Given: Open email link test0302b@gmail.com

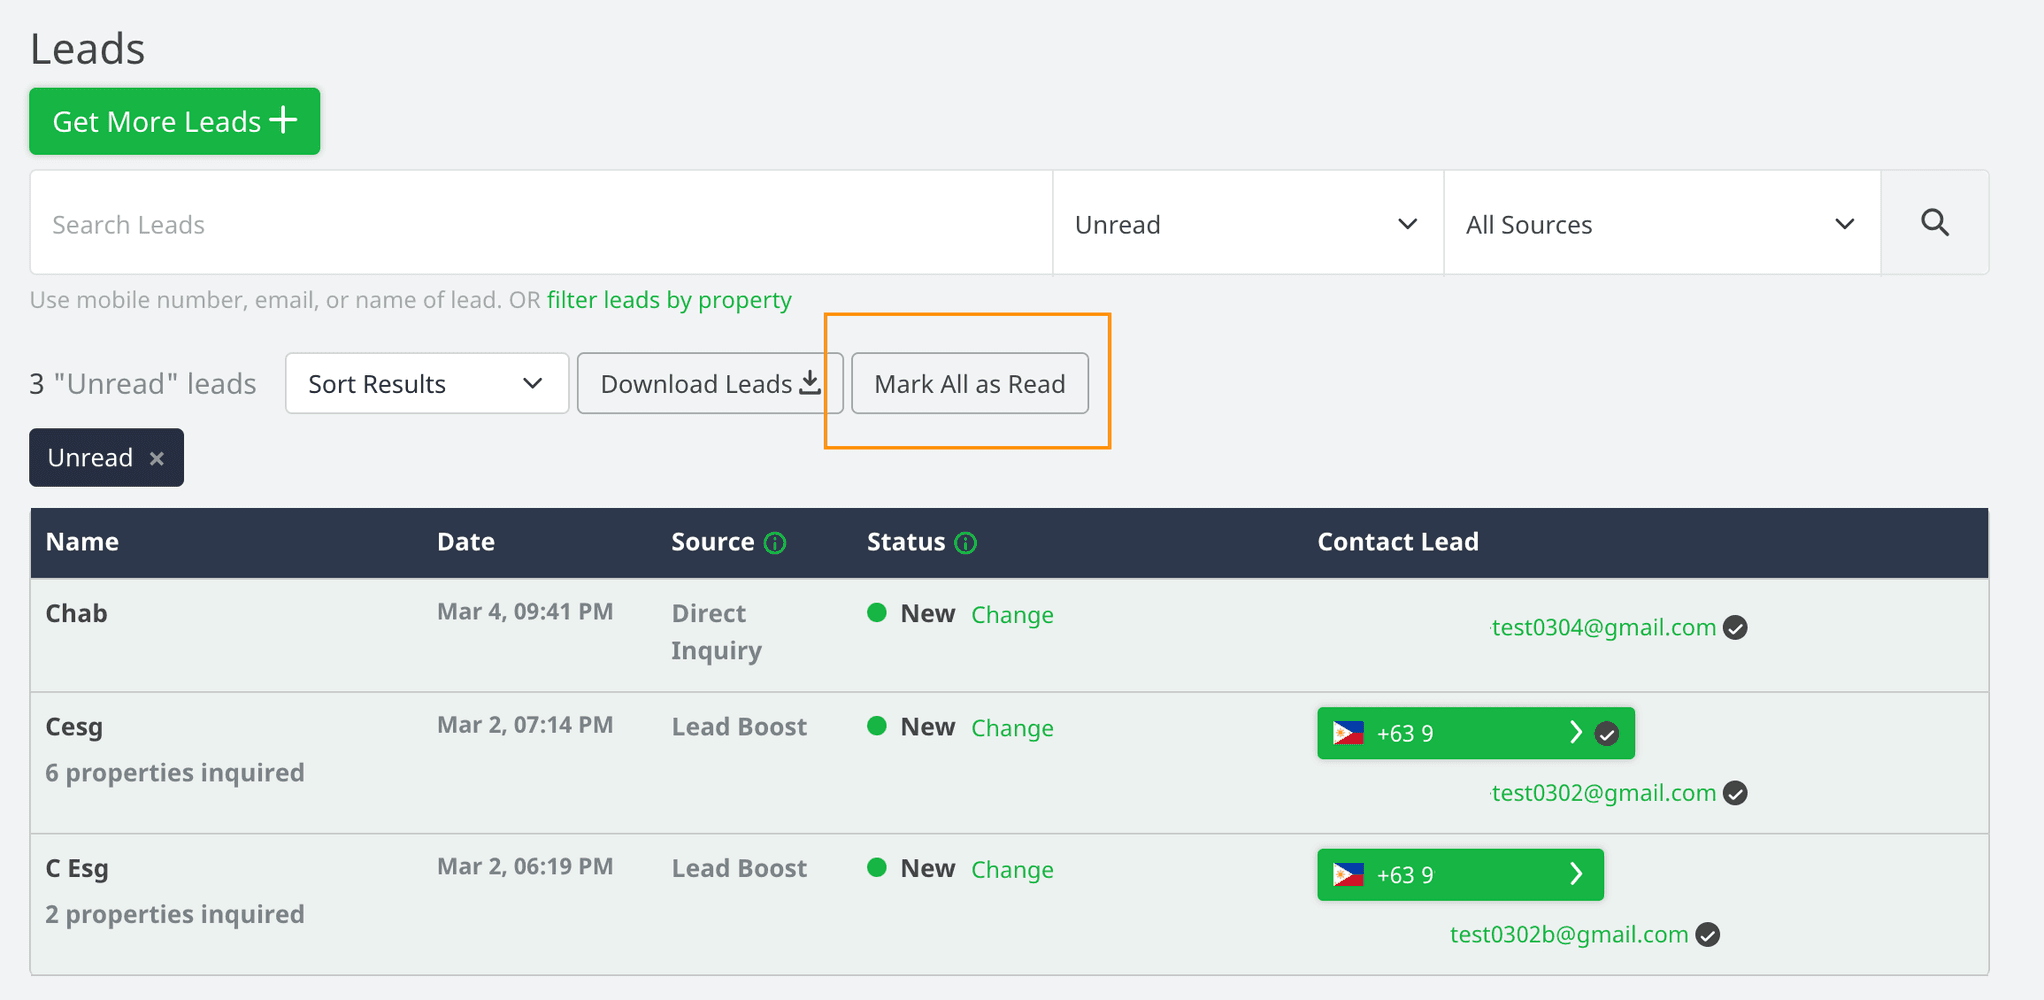Looking at the screenshot, I should pyautogui.click(x=1566, y=934).
